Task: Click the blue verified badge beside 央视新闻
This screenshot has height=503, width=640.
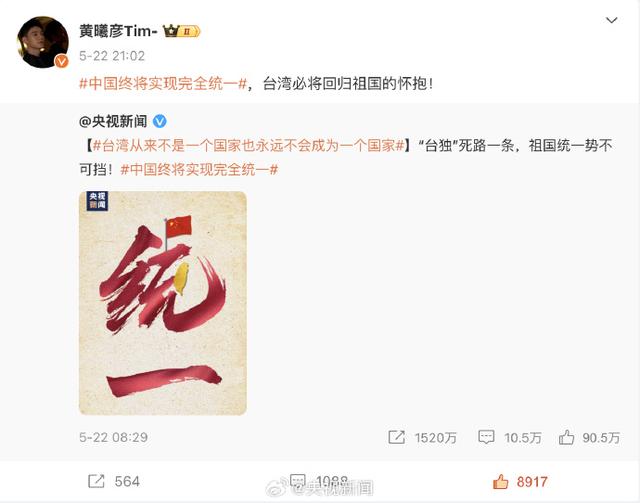Action: [160, 121]
